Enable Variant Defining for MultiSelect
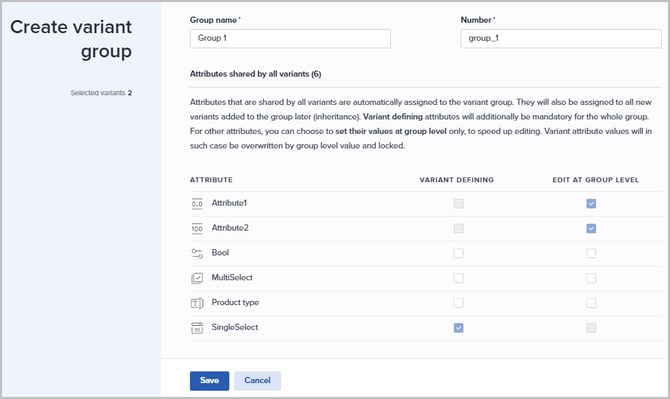 [x=458, y=278]
